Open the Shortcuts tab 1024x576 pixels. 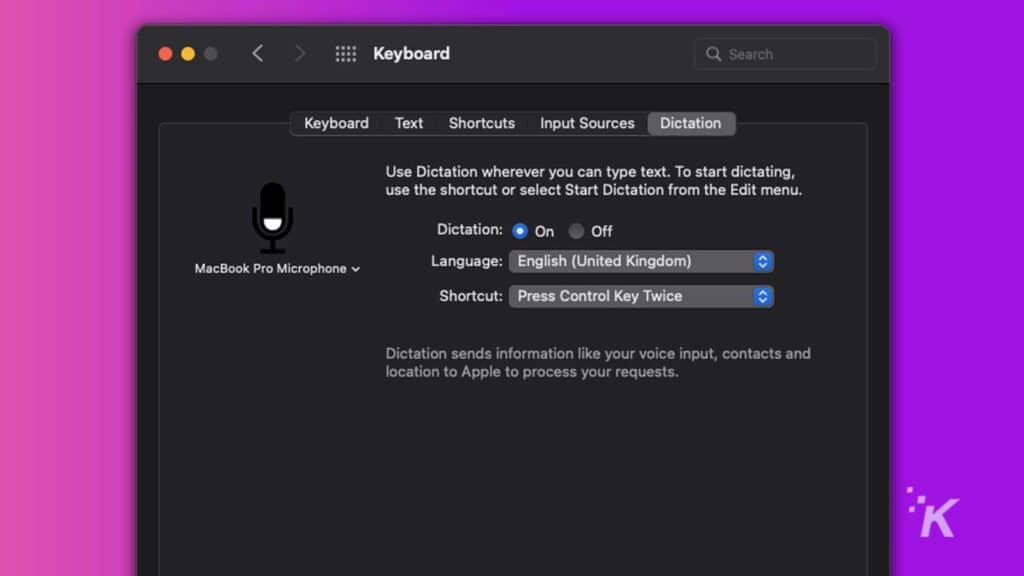(481, 123)
